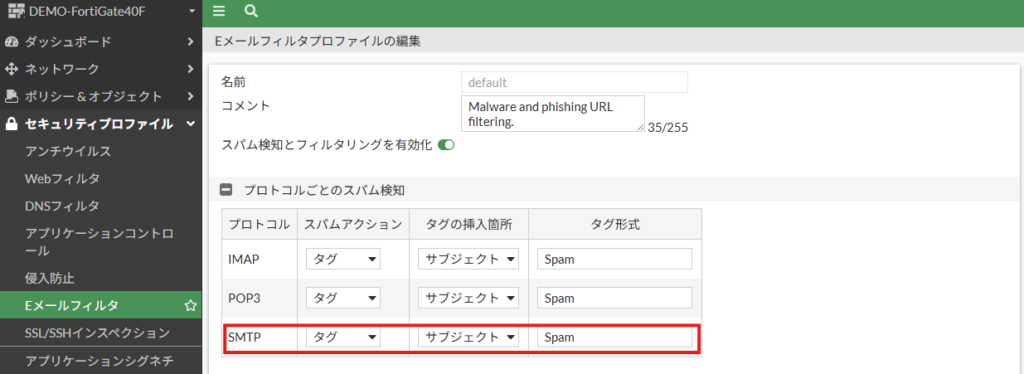
Task: Go to DNSフィルタ page
Action: coord(62,206)
